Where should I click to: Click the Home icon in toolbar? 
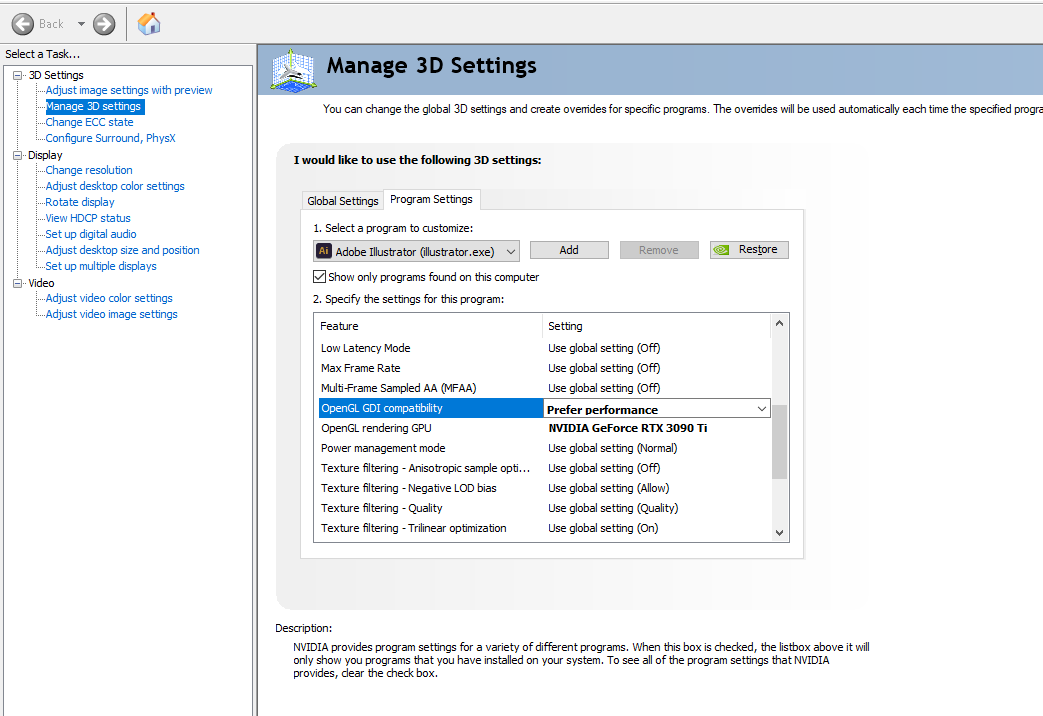click(x=149, y=24)
